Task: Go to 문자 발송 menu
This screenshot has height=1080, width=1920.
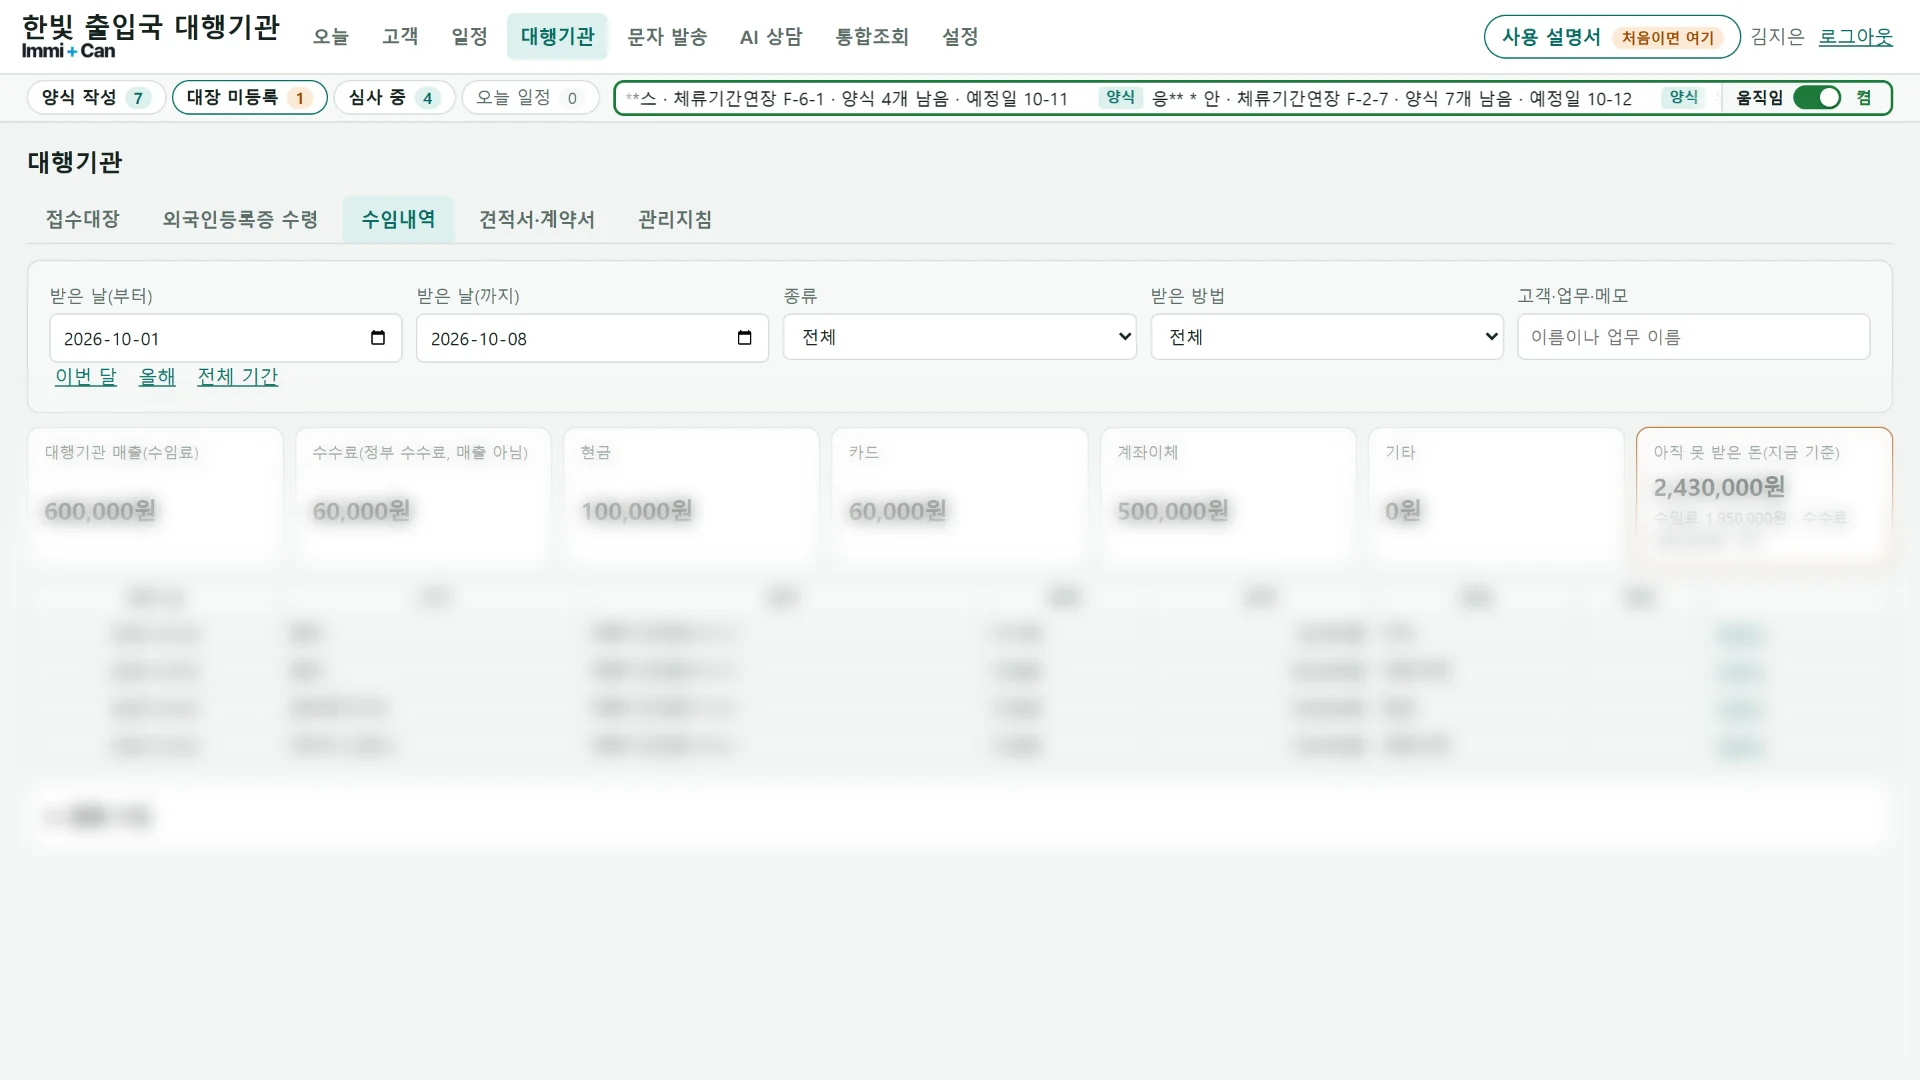Action: point(666,36)
